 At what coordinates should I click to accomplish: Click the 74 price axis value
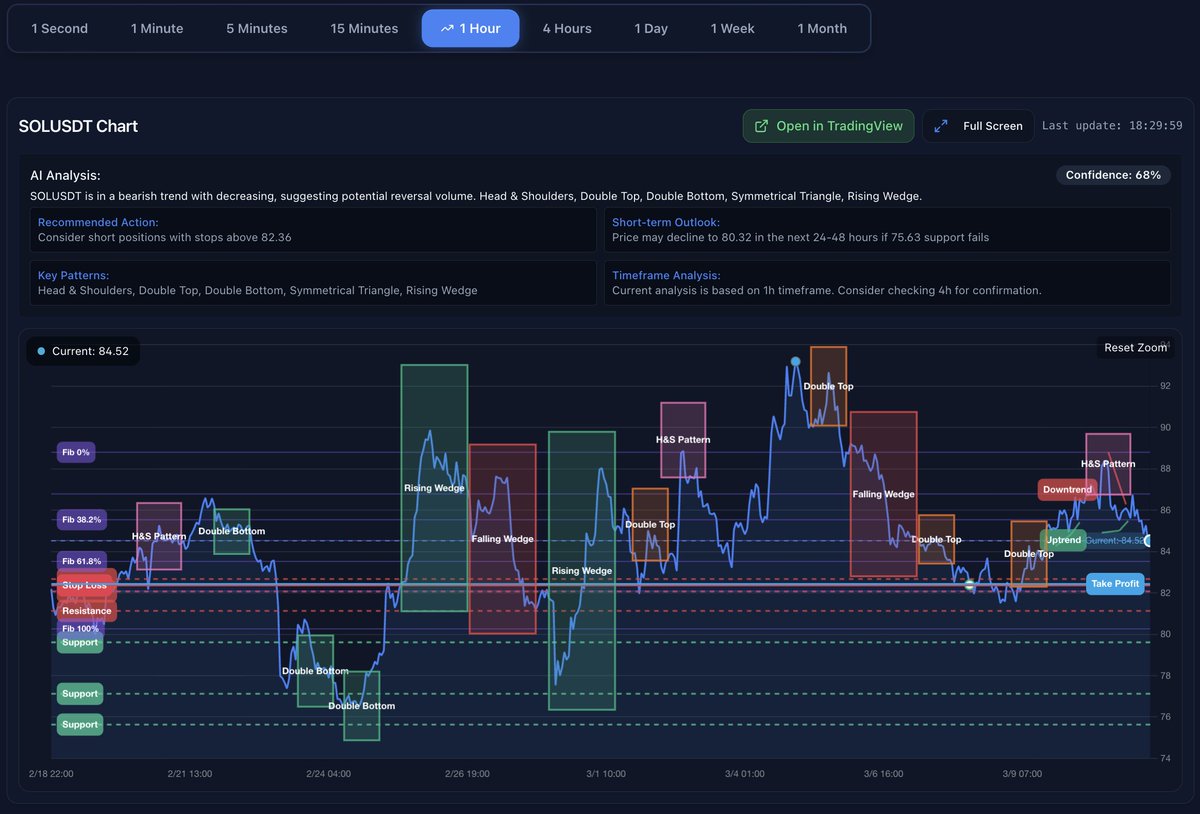coord(1165,758)
